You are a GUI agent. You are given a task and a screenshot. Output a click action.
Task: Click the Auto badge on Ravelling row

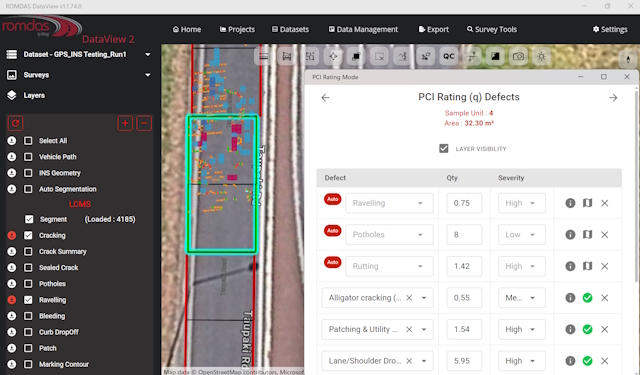(333, 199)
